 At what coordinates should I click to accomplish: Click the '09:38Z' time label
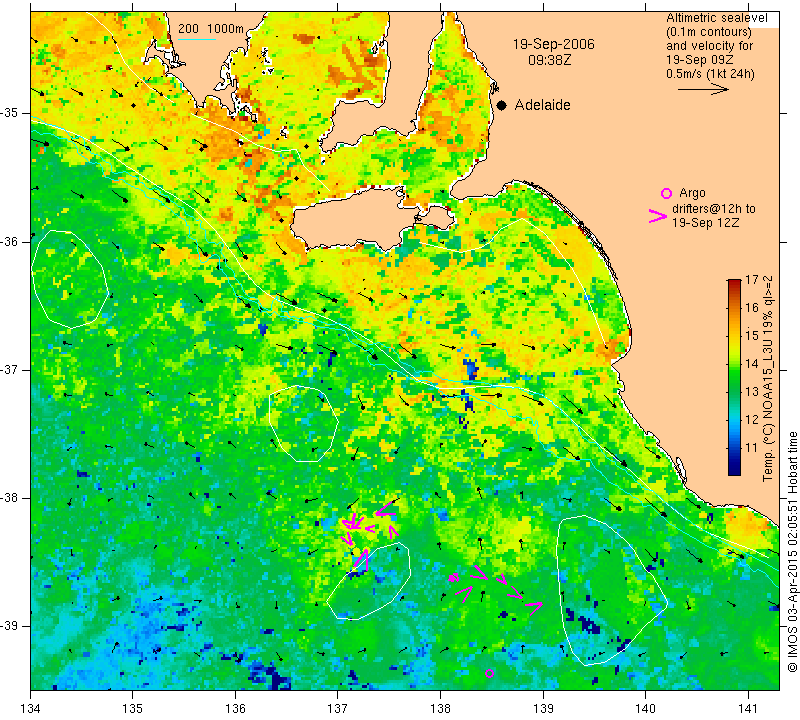point(549,60)
